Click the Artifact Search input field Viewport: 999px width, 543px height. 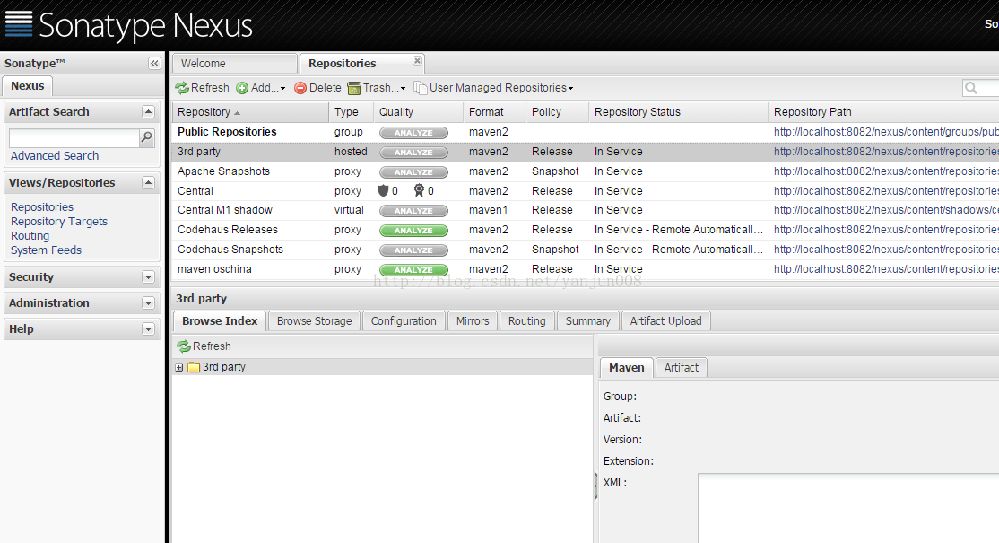[74, 138]
